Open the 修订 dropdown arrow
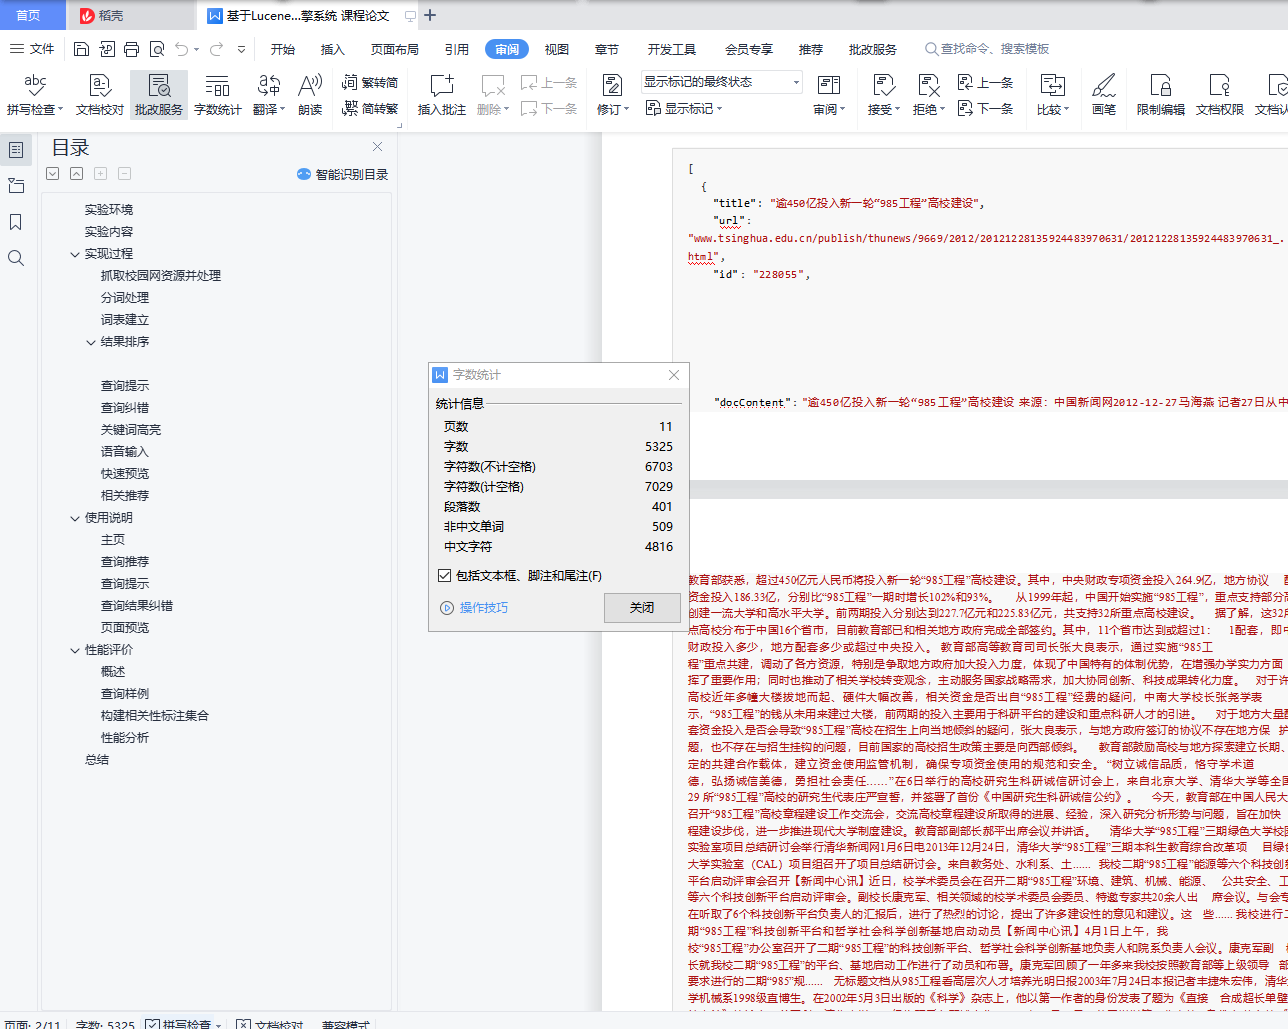This screenshot has width=1288, height=1029. click(627, 110)
